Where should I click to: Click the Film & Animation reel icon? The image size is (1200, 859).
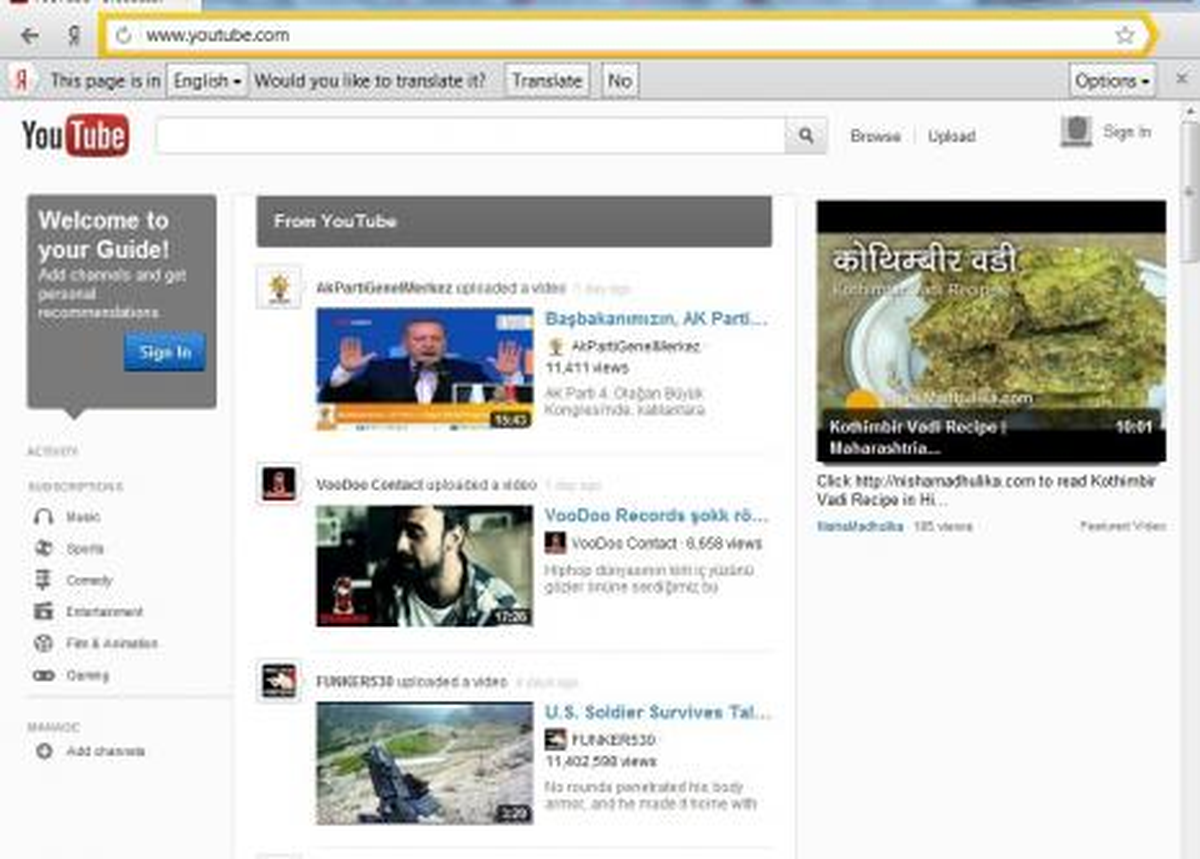click(x=43, y=643)
